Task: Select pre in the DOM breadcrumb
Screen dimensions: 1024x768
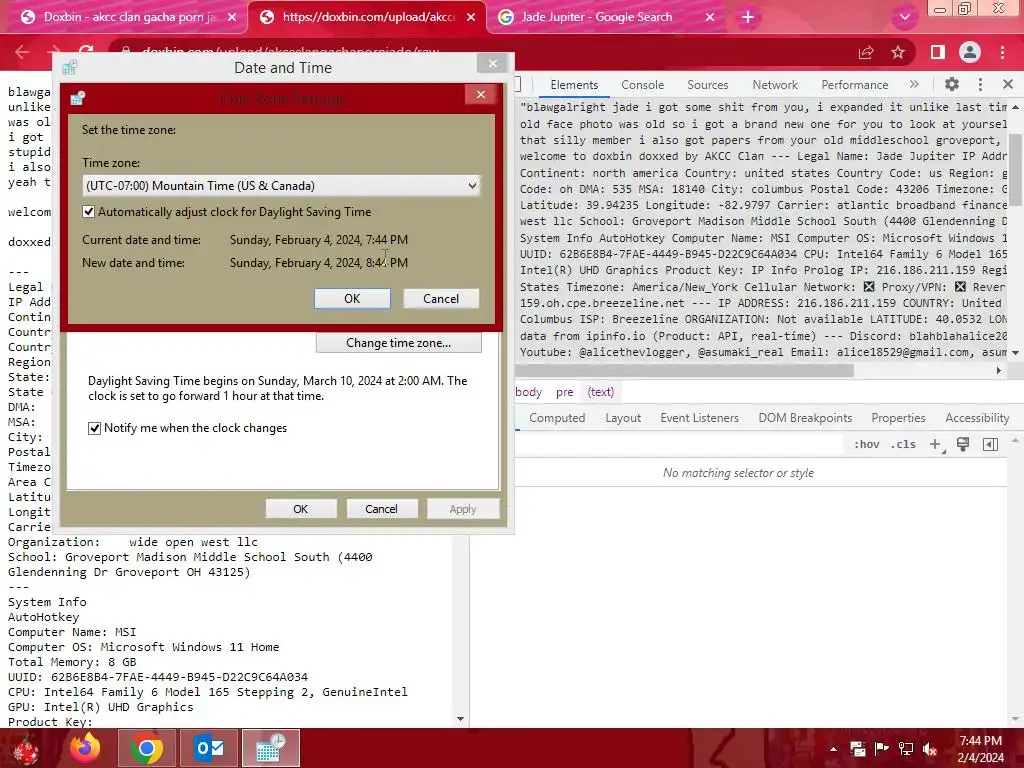Action: [564, 392]
